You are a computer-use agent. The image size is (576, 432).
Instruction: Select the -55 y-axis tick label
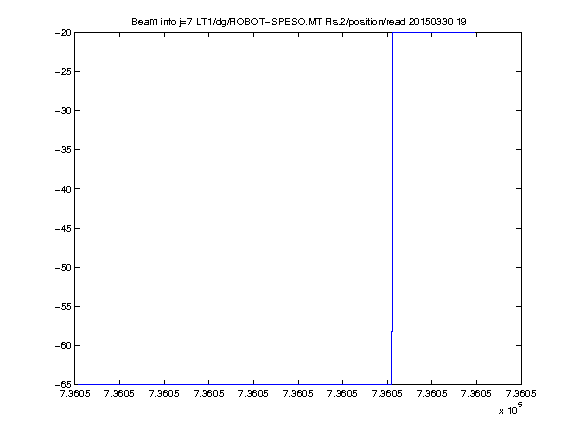(x=62, y=306)
